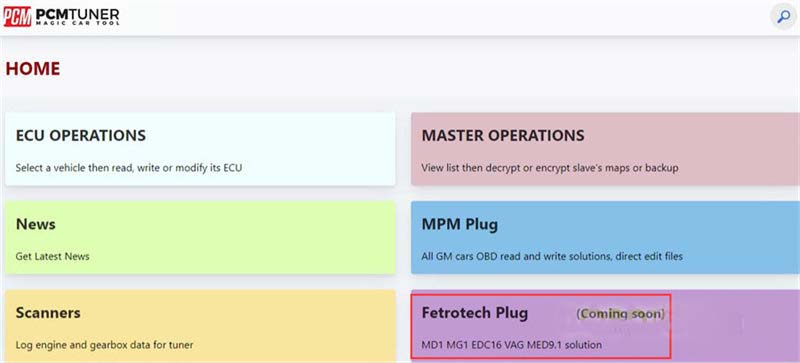Image resolution: width=800 pixels, height=363 pixels.
Task: Open the News card
Action: pyautogui.click(x=200, y=238)
